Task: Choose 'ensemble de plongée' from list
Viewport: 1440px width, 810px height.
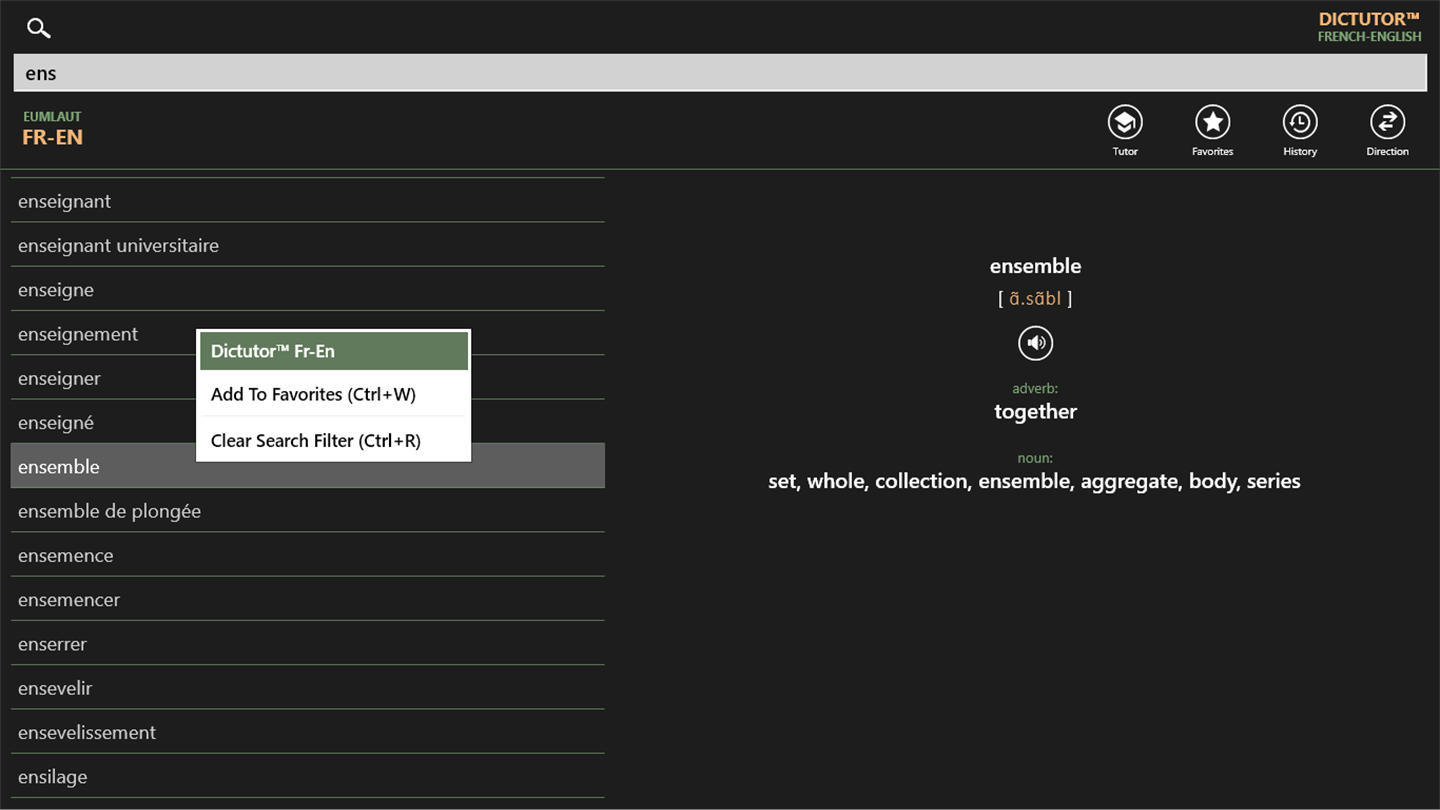Action: [308, 511]
